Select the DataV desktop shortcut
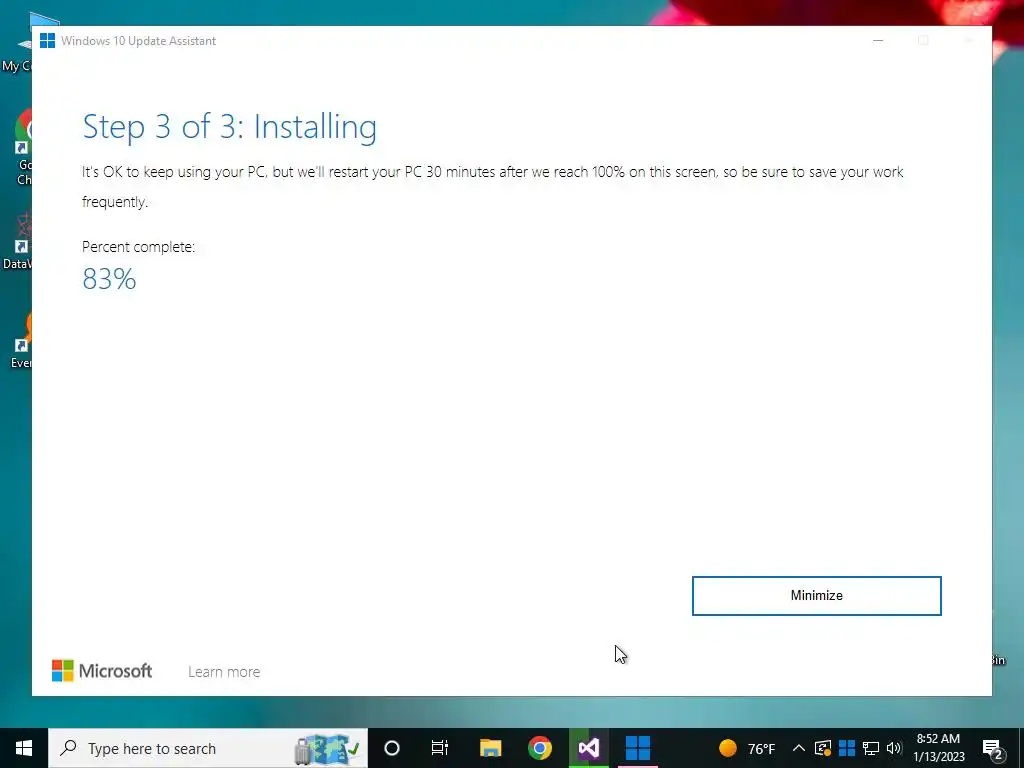1024x768 pixels. (x=18, y=242)
